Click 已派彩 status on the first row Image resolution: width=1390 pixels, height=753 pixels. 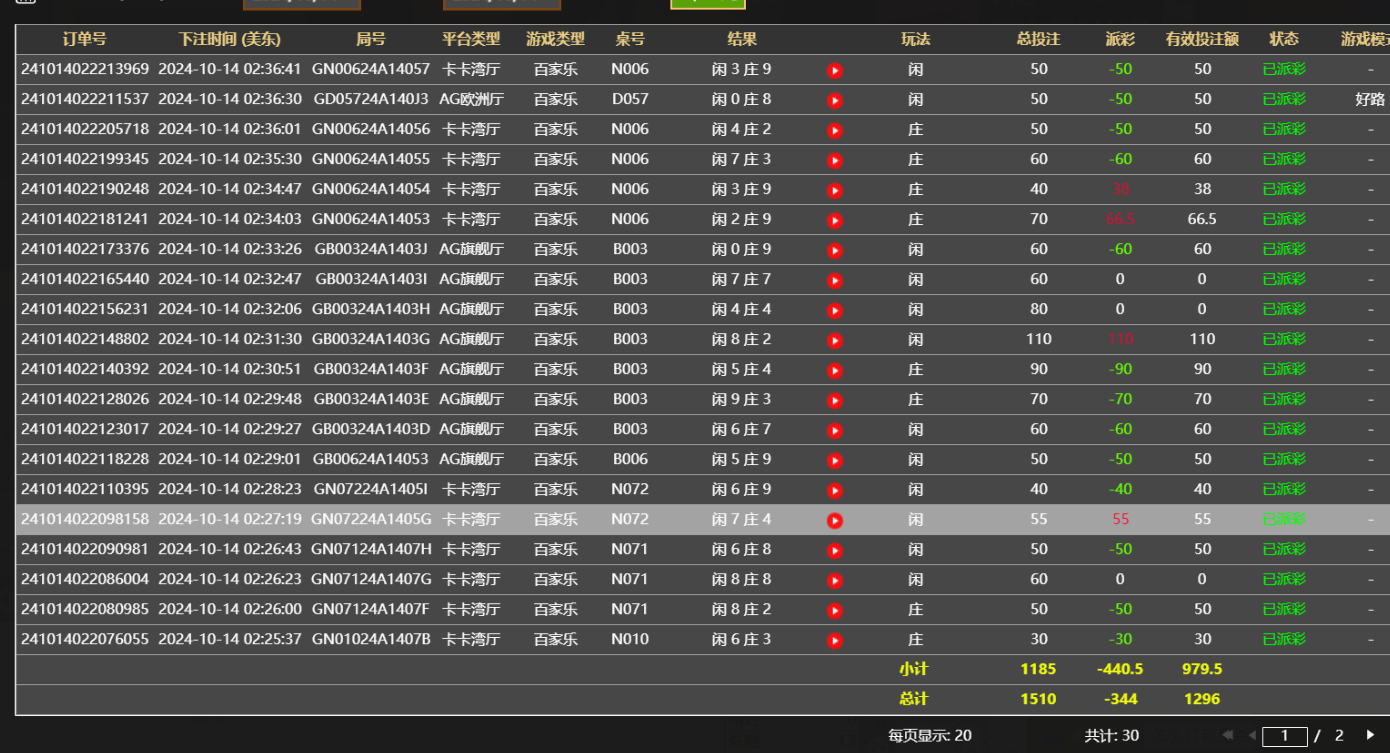(x=1282, y=69)
